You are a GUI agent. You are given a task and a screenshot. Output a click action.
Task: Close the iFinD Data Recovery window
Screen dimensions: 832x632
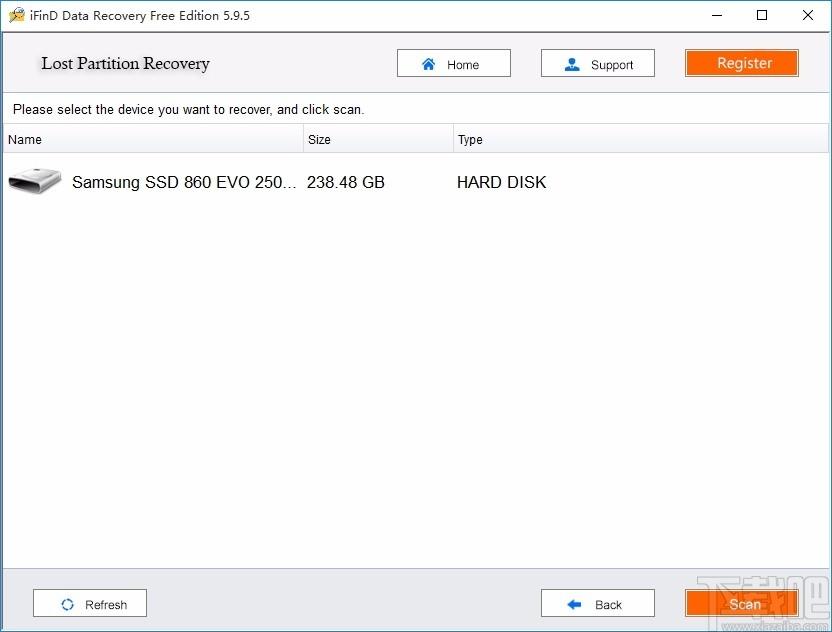(x=808, y=15)
